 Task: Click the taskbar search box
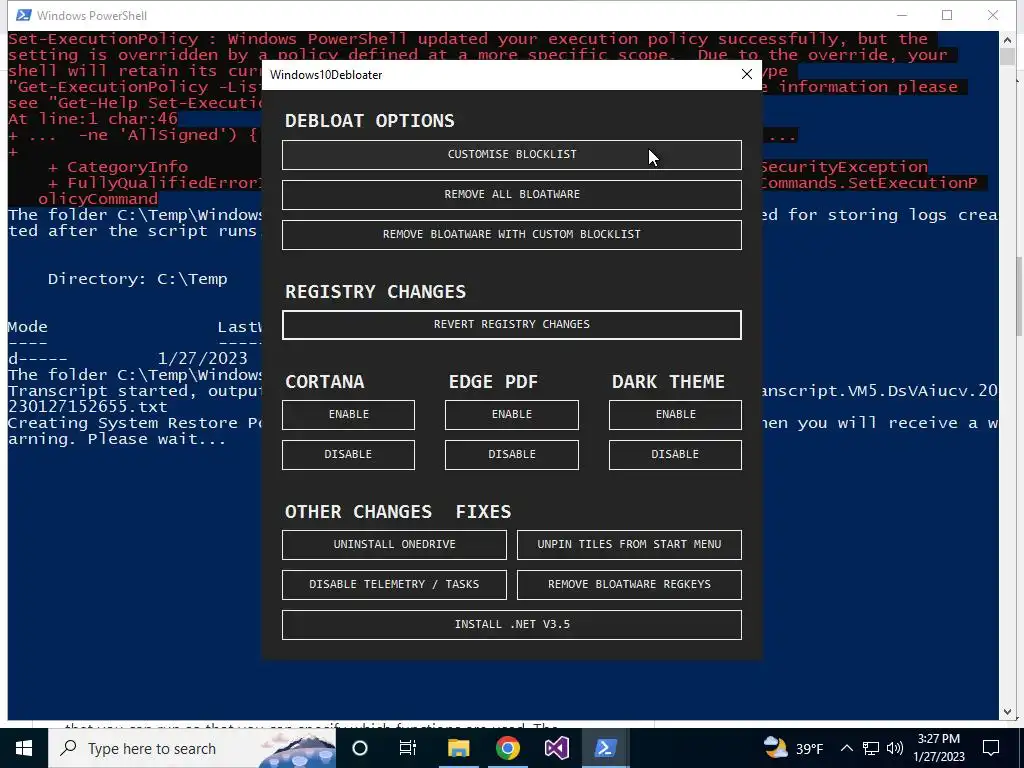click(193, 748)
